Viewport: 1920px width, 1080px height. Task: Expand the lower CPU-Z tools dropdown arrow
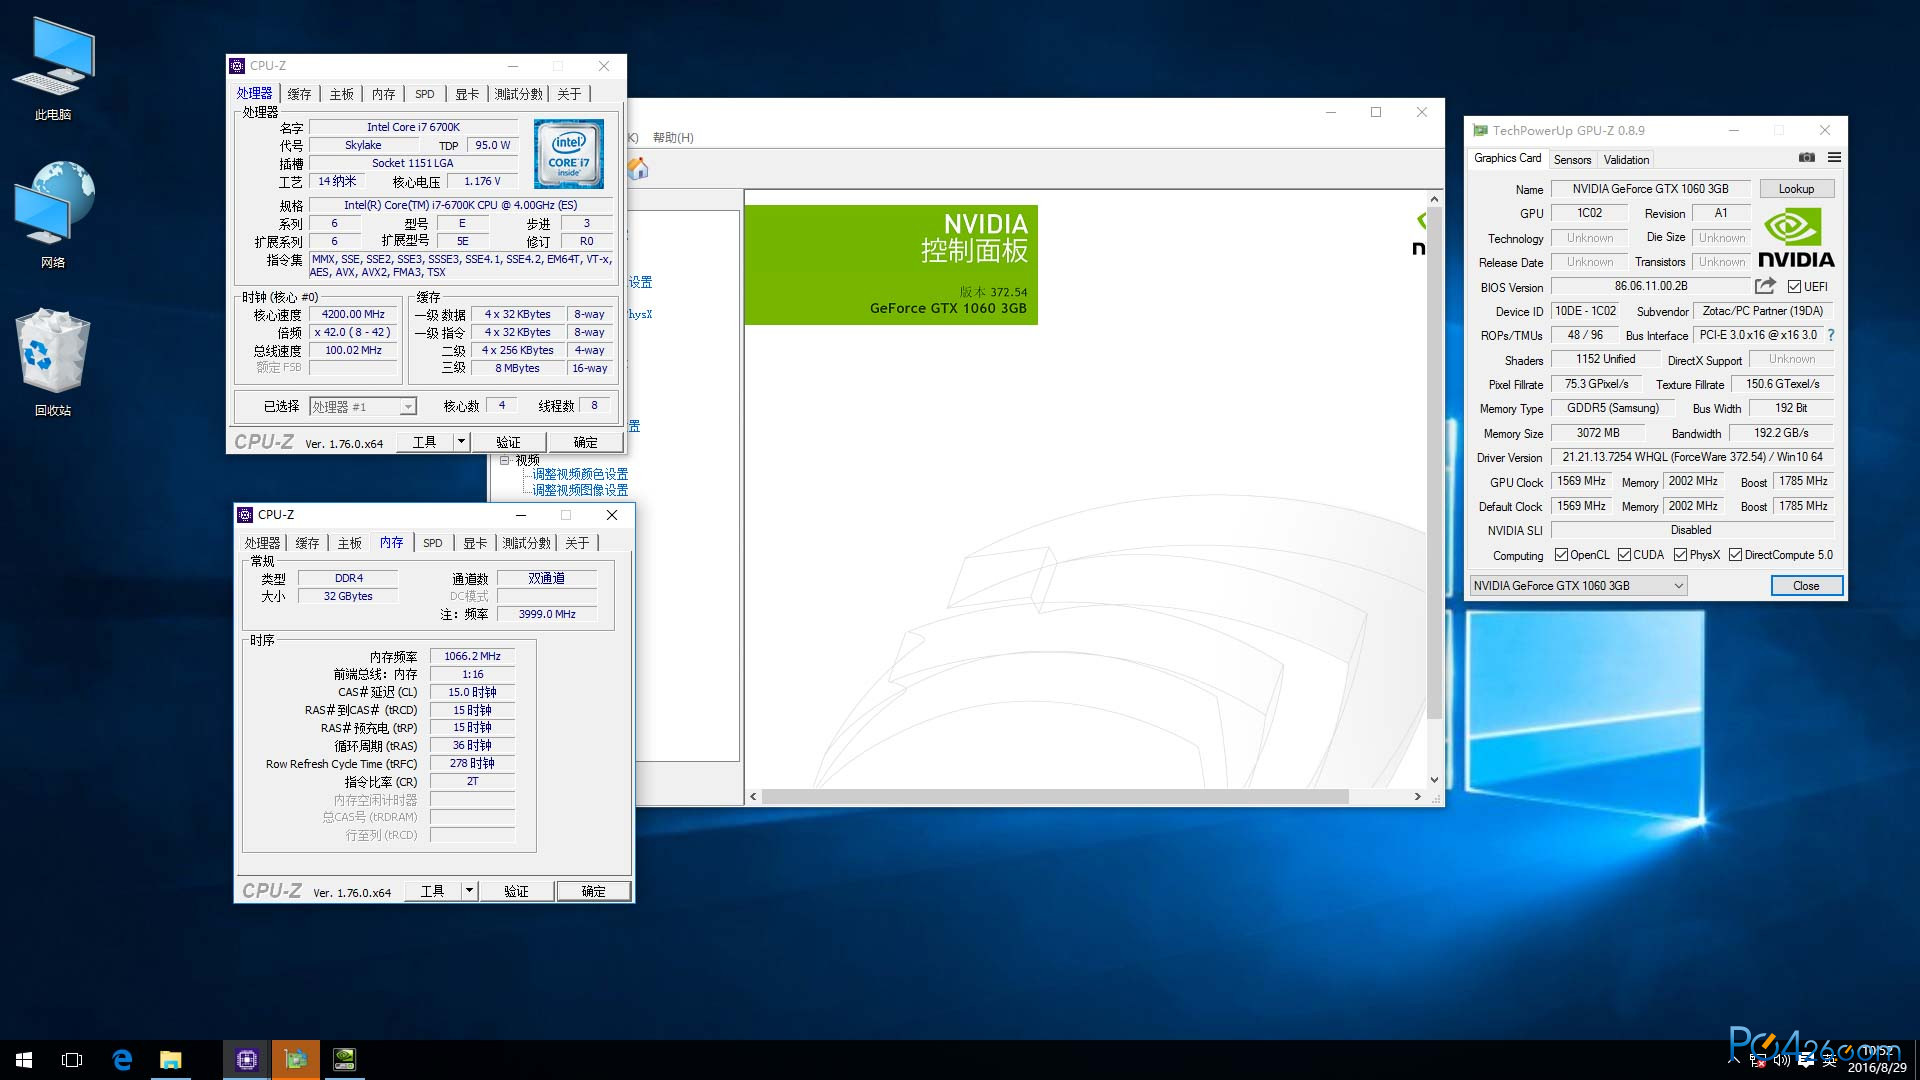click(x=469, y=891)
